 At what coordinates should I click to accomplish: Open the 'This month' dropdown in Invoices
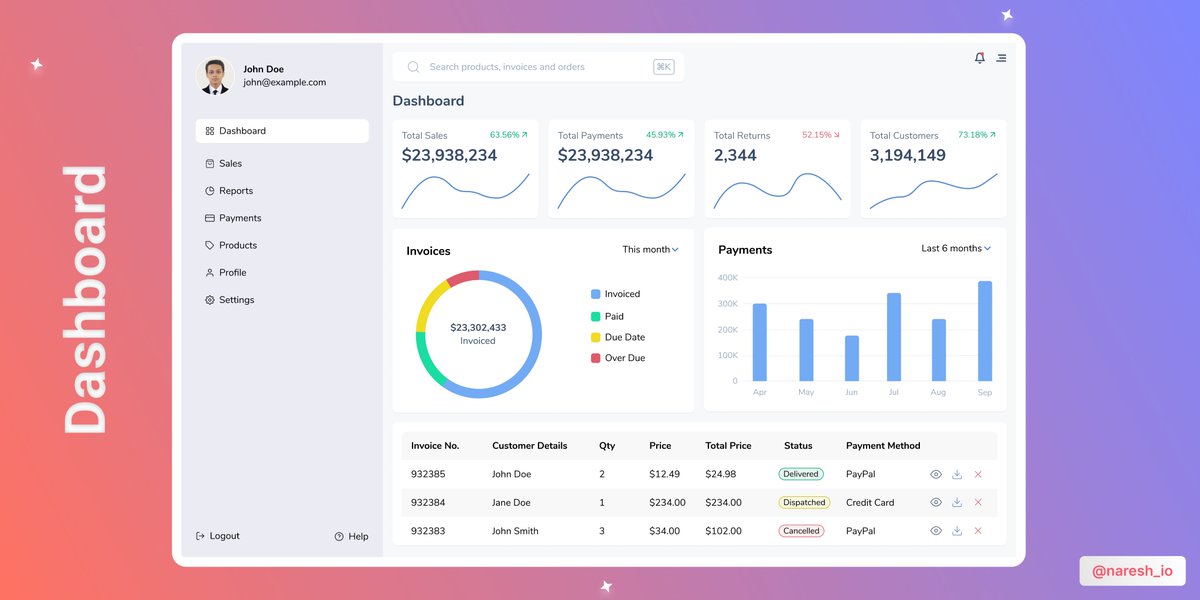tap(650, 249)
